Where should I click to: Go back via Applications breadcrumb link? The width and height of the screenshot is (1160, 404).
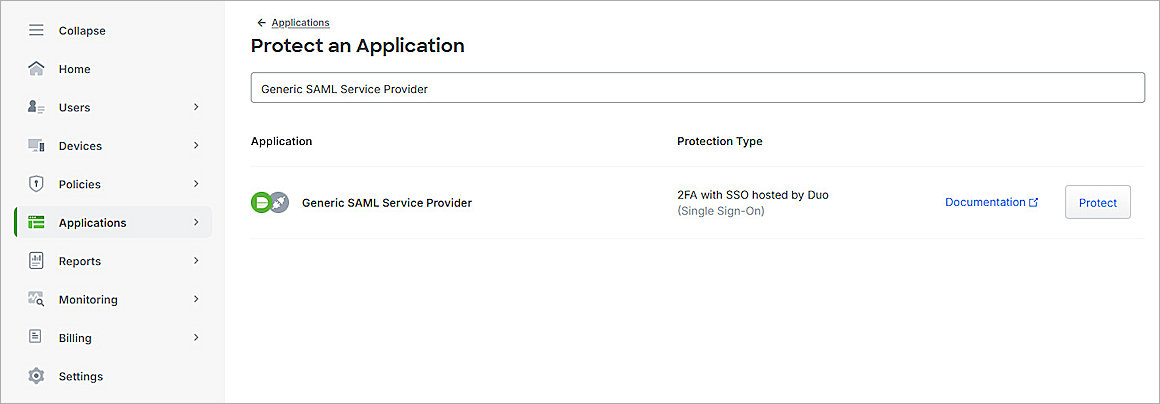(300, 23)
